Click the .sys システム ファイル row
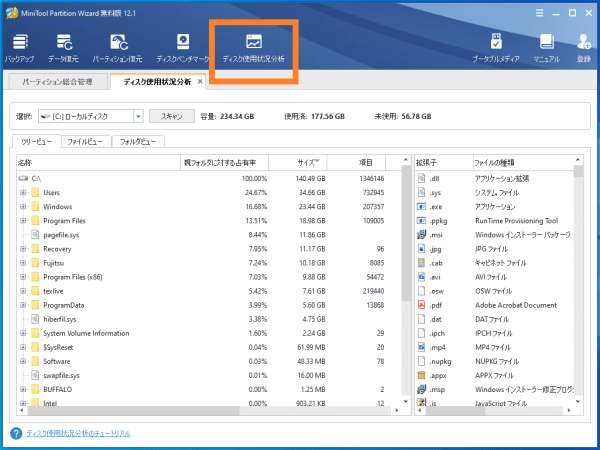 494,192
